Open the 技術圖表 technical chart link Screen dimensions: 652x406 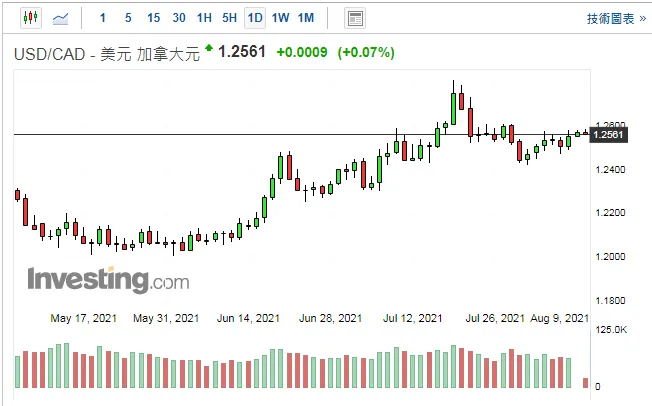pos(616,18)
